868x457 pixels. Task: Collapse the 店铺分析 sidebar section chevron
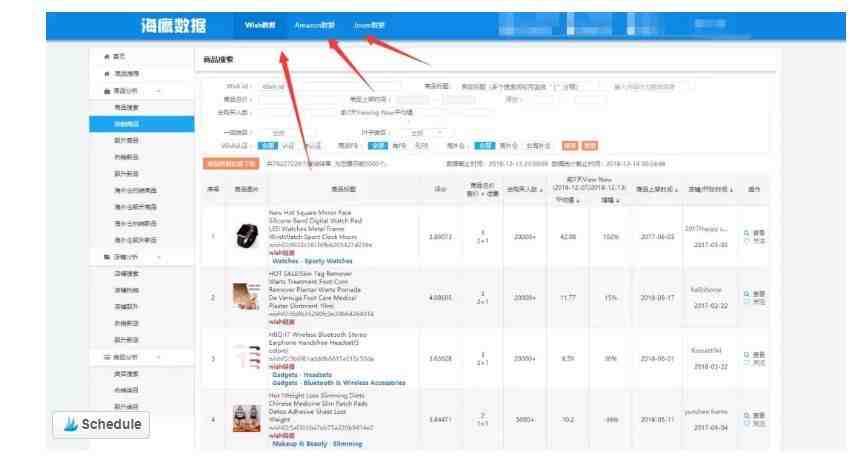tap(159, 257)
